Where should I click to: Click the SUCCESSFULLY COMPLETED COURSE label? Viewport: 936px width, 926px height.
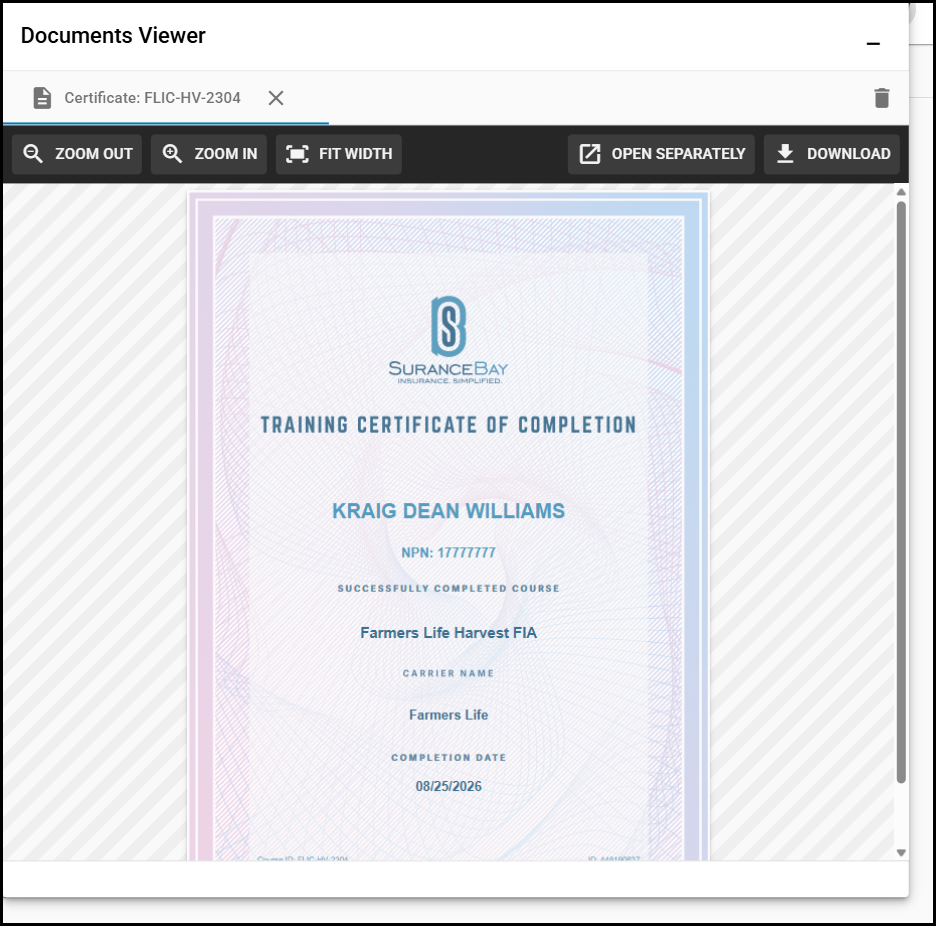coord(448,589)
